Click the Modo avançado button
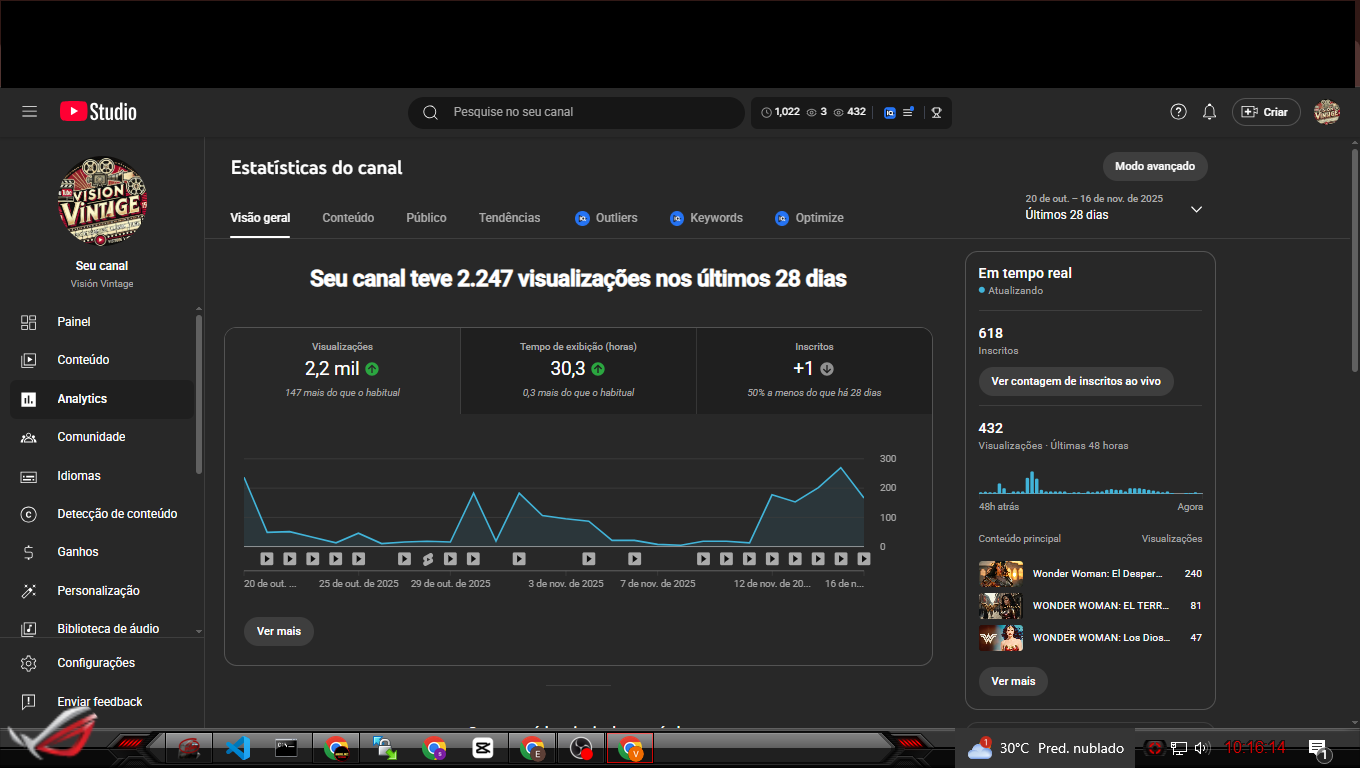This screenshot has height=768, width=1360. (1154, 166)
